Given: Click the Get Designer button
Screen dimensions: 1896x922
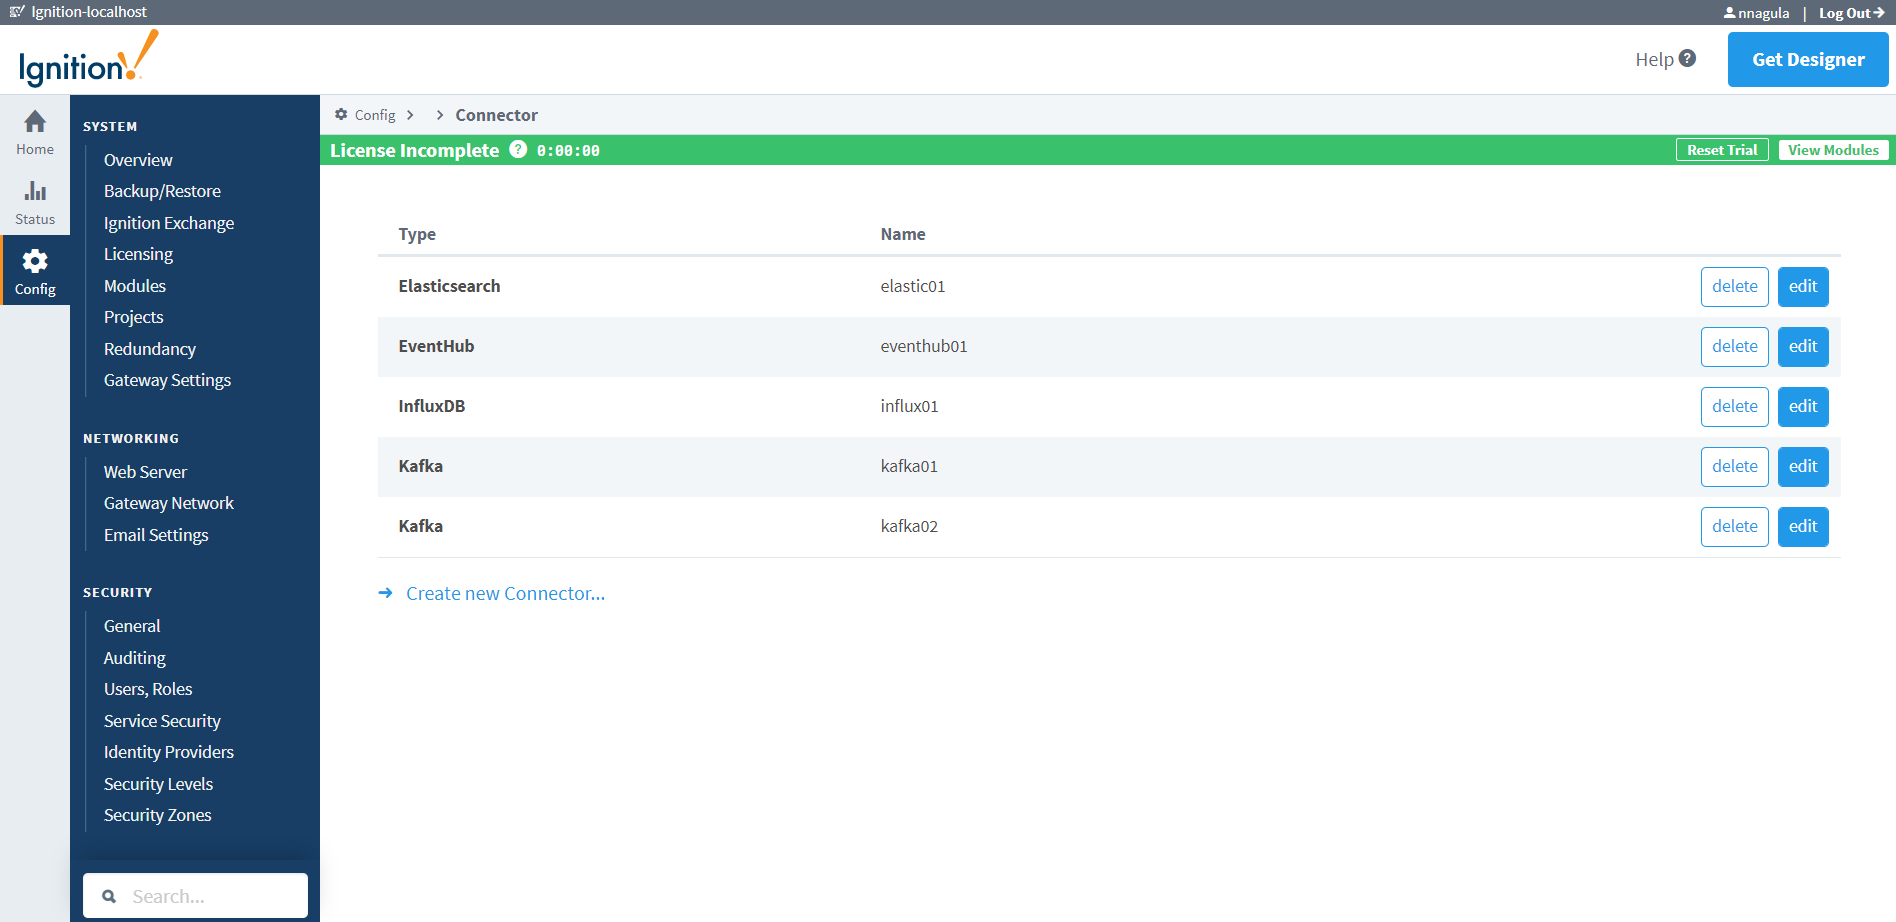Looking at the screenshot, I should click(1808, 59).
